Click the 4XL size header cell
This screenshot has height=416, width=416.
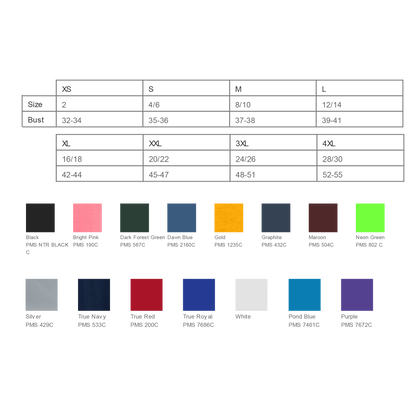pos(360,143)
